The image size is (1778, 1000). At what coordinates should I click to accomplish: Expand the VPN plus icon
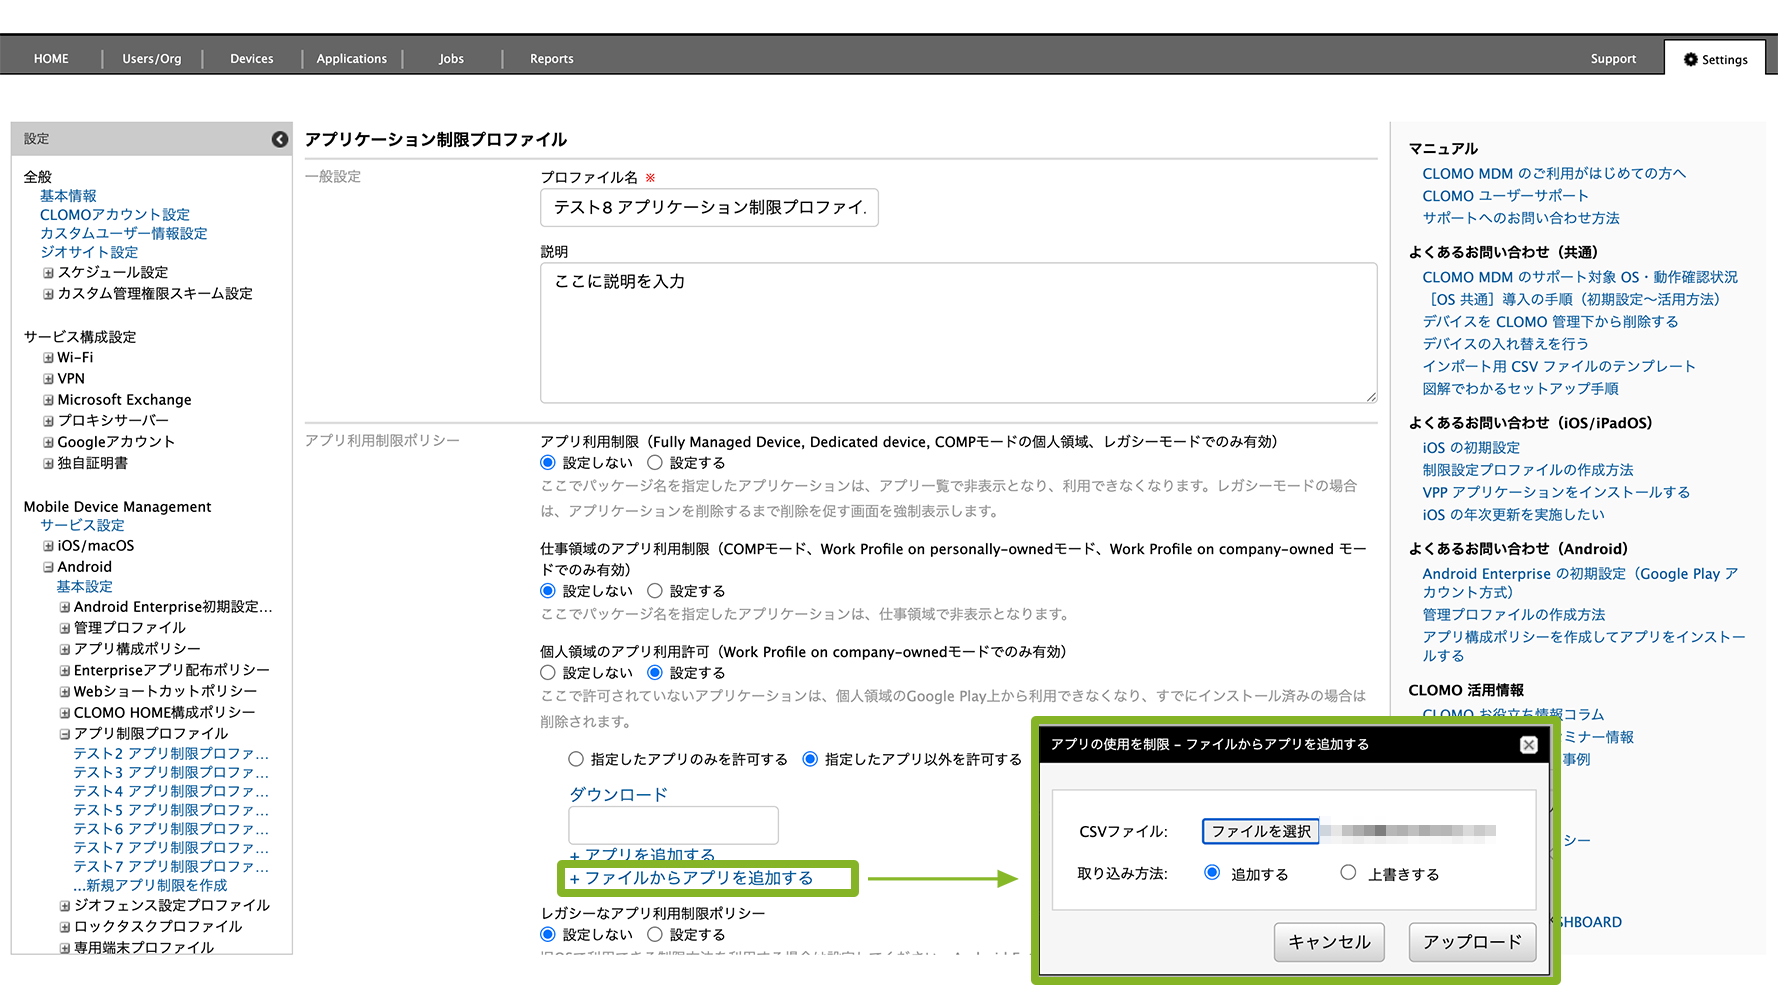[x=48, y=379]
